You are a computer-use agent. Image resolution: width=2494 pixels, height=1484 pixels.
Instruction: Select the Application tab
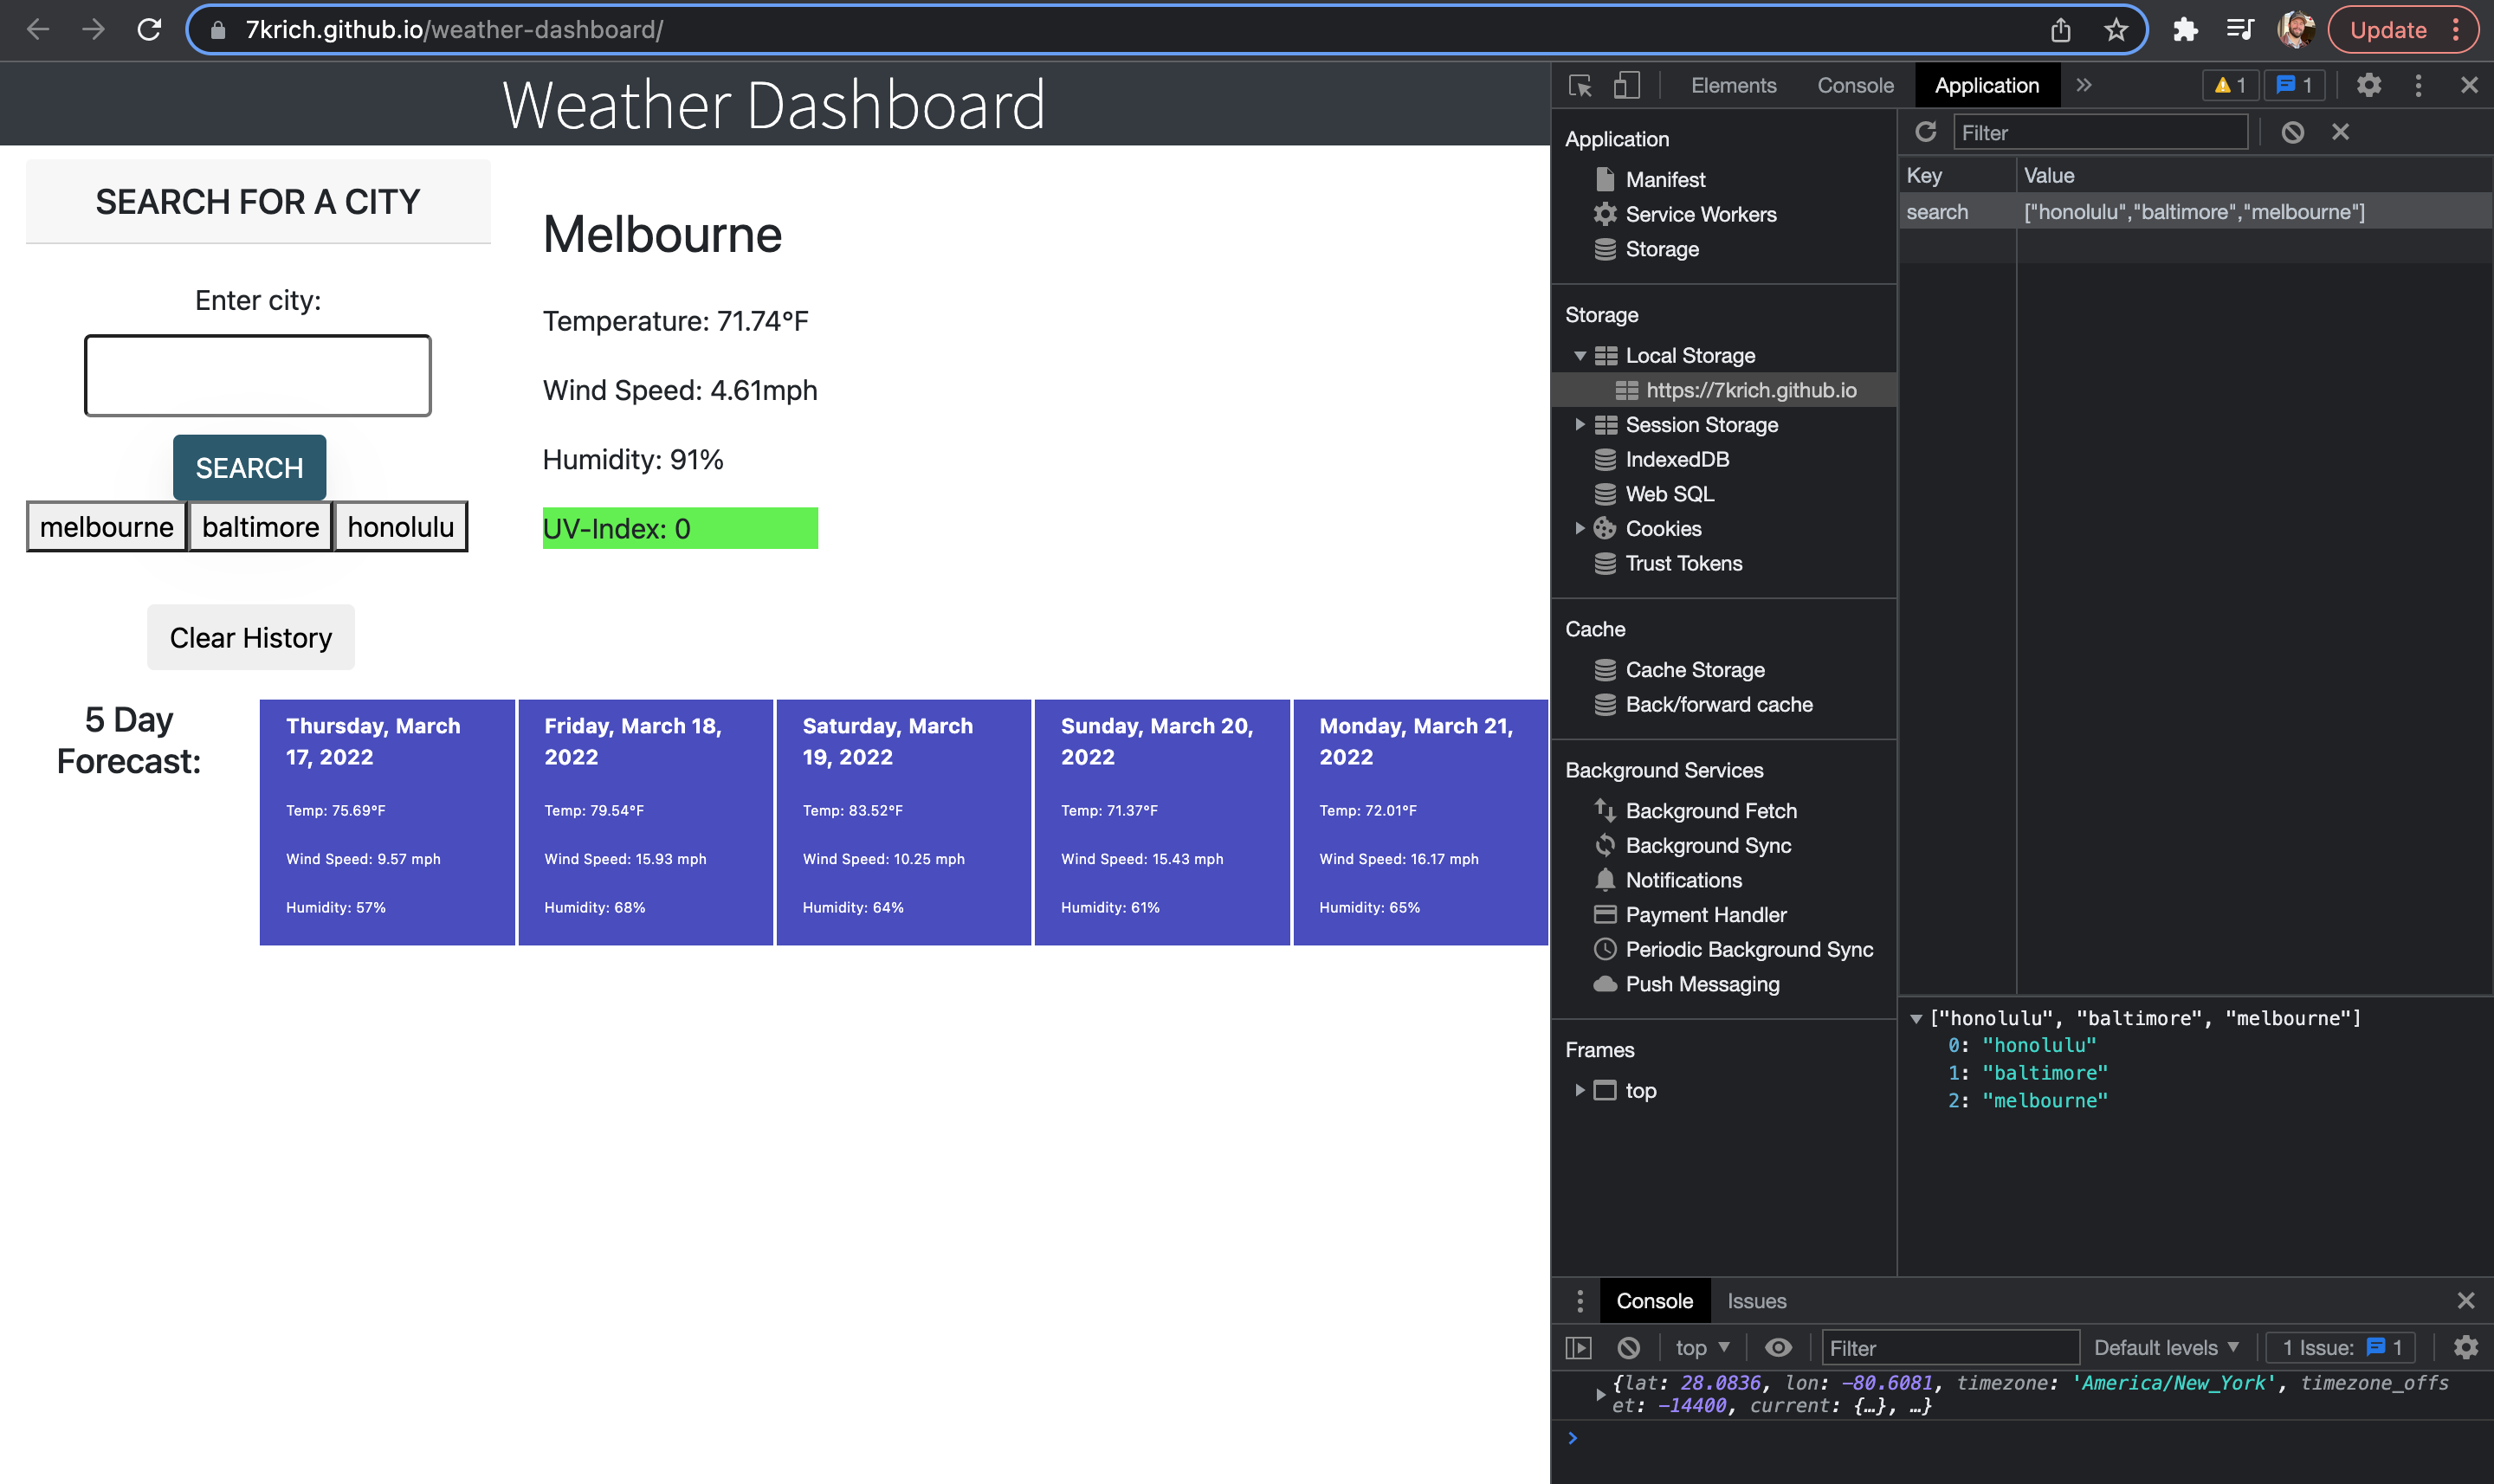pos(1986,85)
